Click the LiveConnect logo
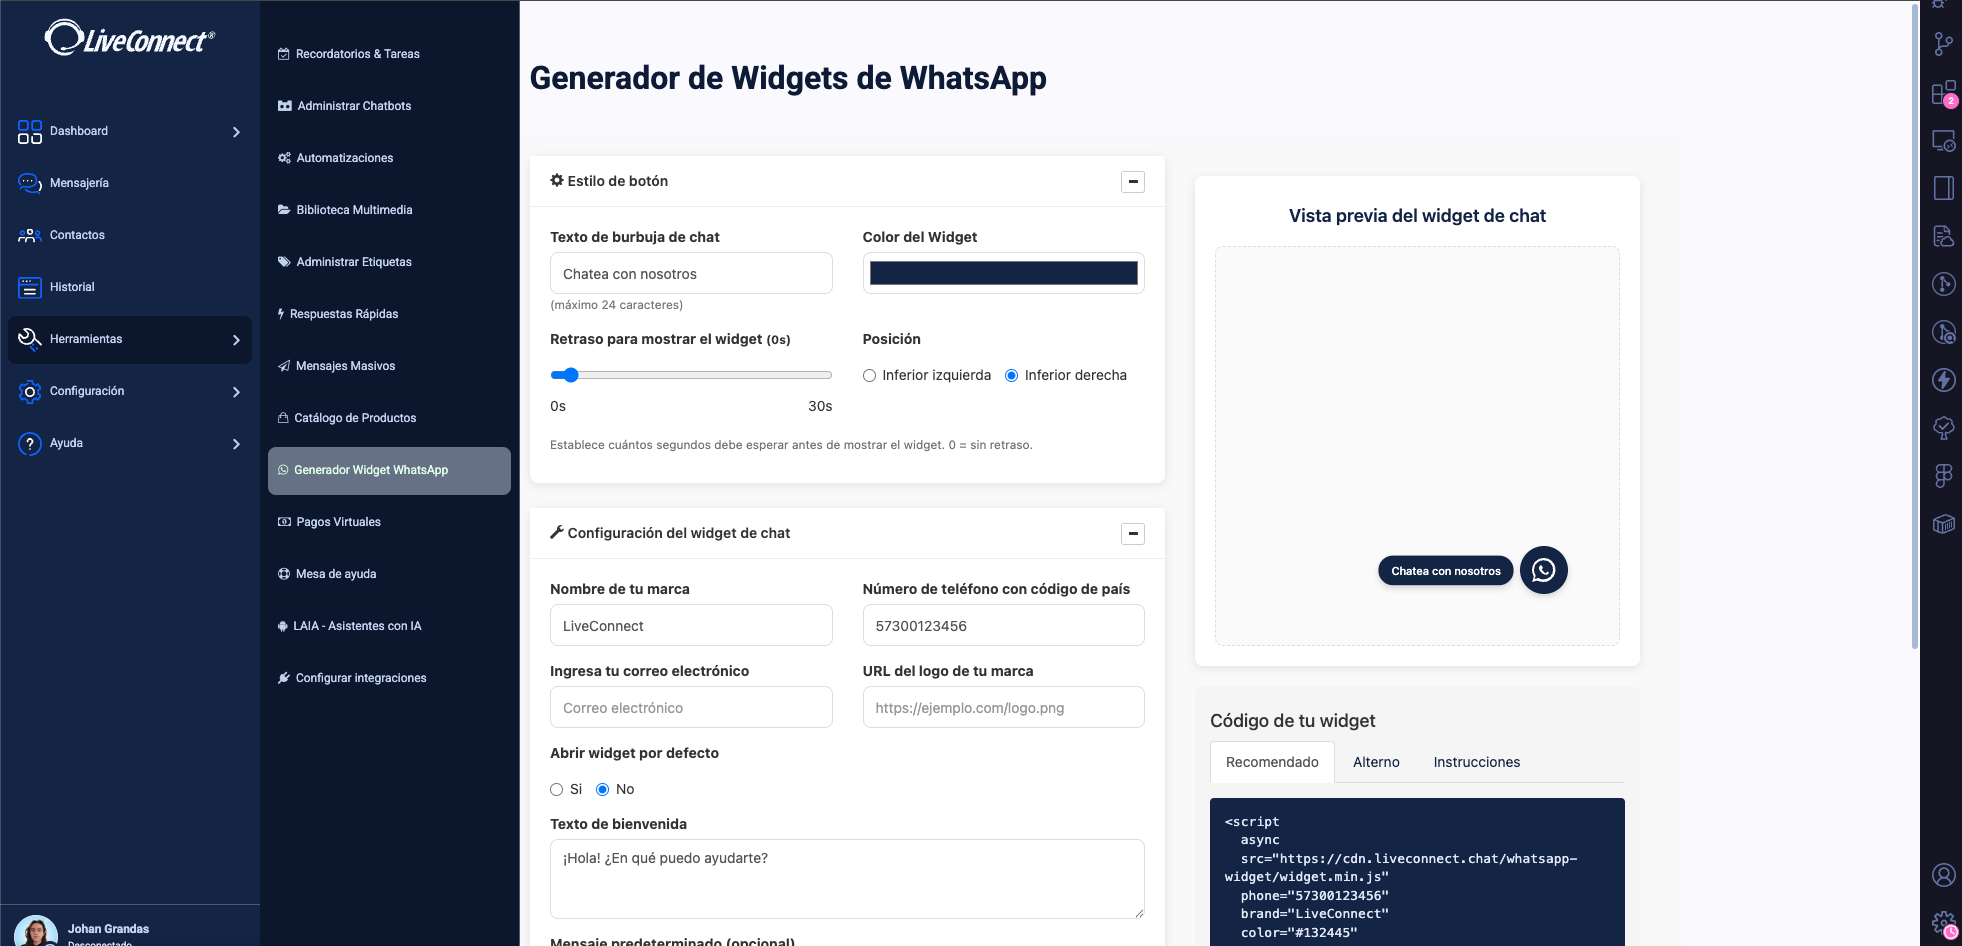 tap(130, 38)
